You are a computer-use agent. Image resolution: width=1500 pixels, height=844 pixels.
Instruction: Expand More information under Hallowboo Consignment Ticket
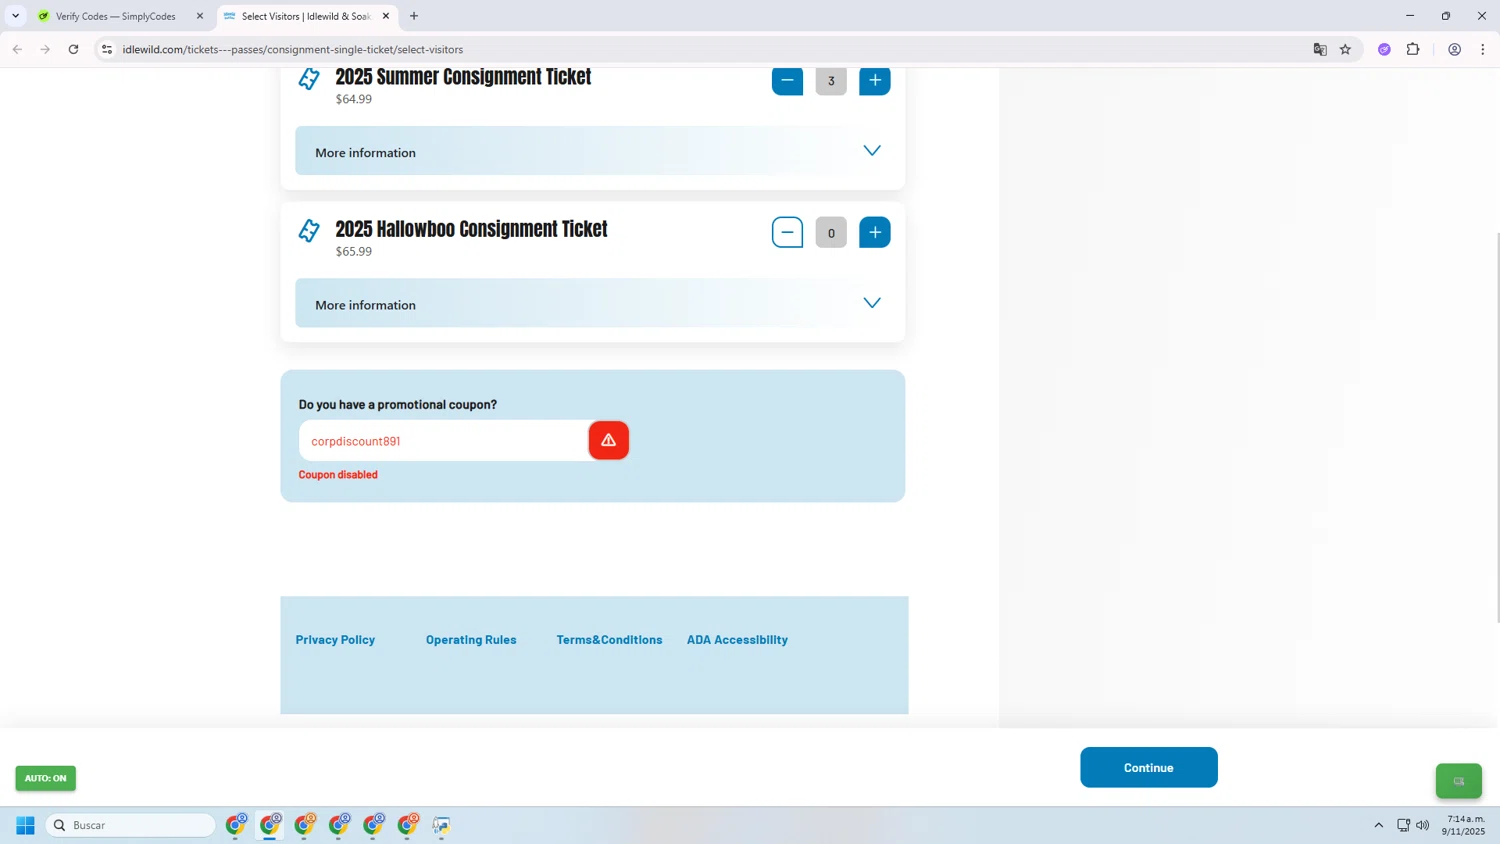coord(593,303)
